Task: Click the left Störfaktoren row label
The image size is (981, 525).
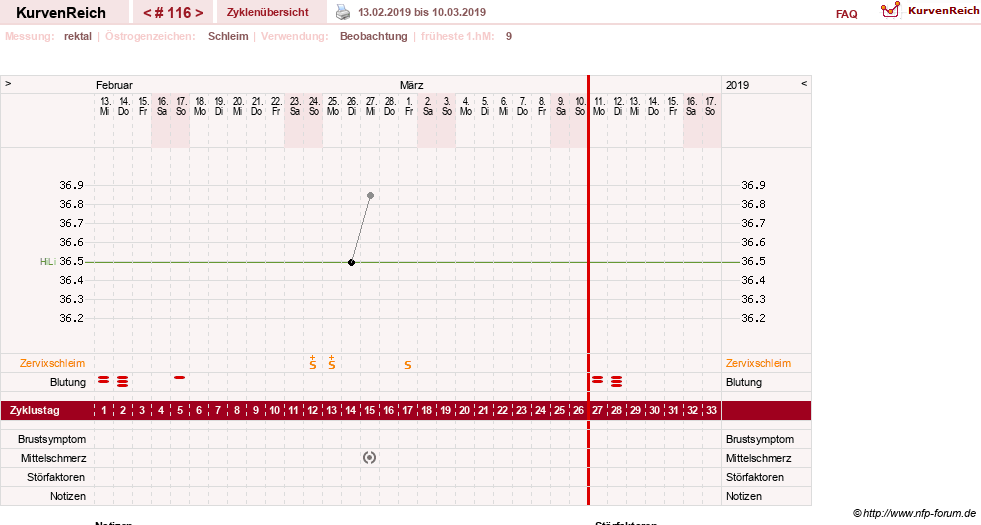Action: tap(56, 477)
